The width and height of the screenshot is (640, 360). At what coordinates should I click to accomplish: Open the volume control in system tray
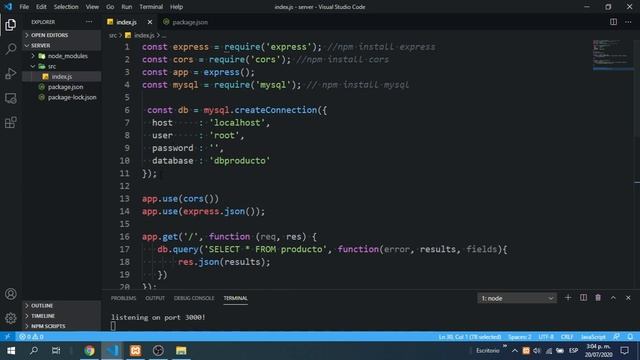pyautogui.click(x=537, y=351)
